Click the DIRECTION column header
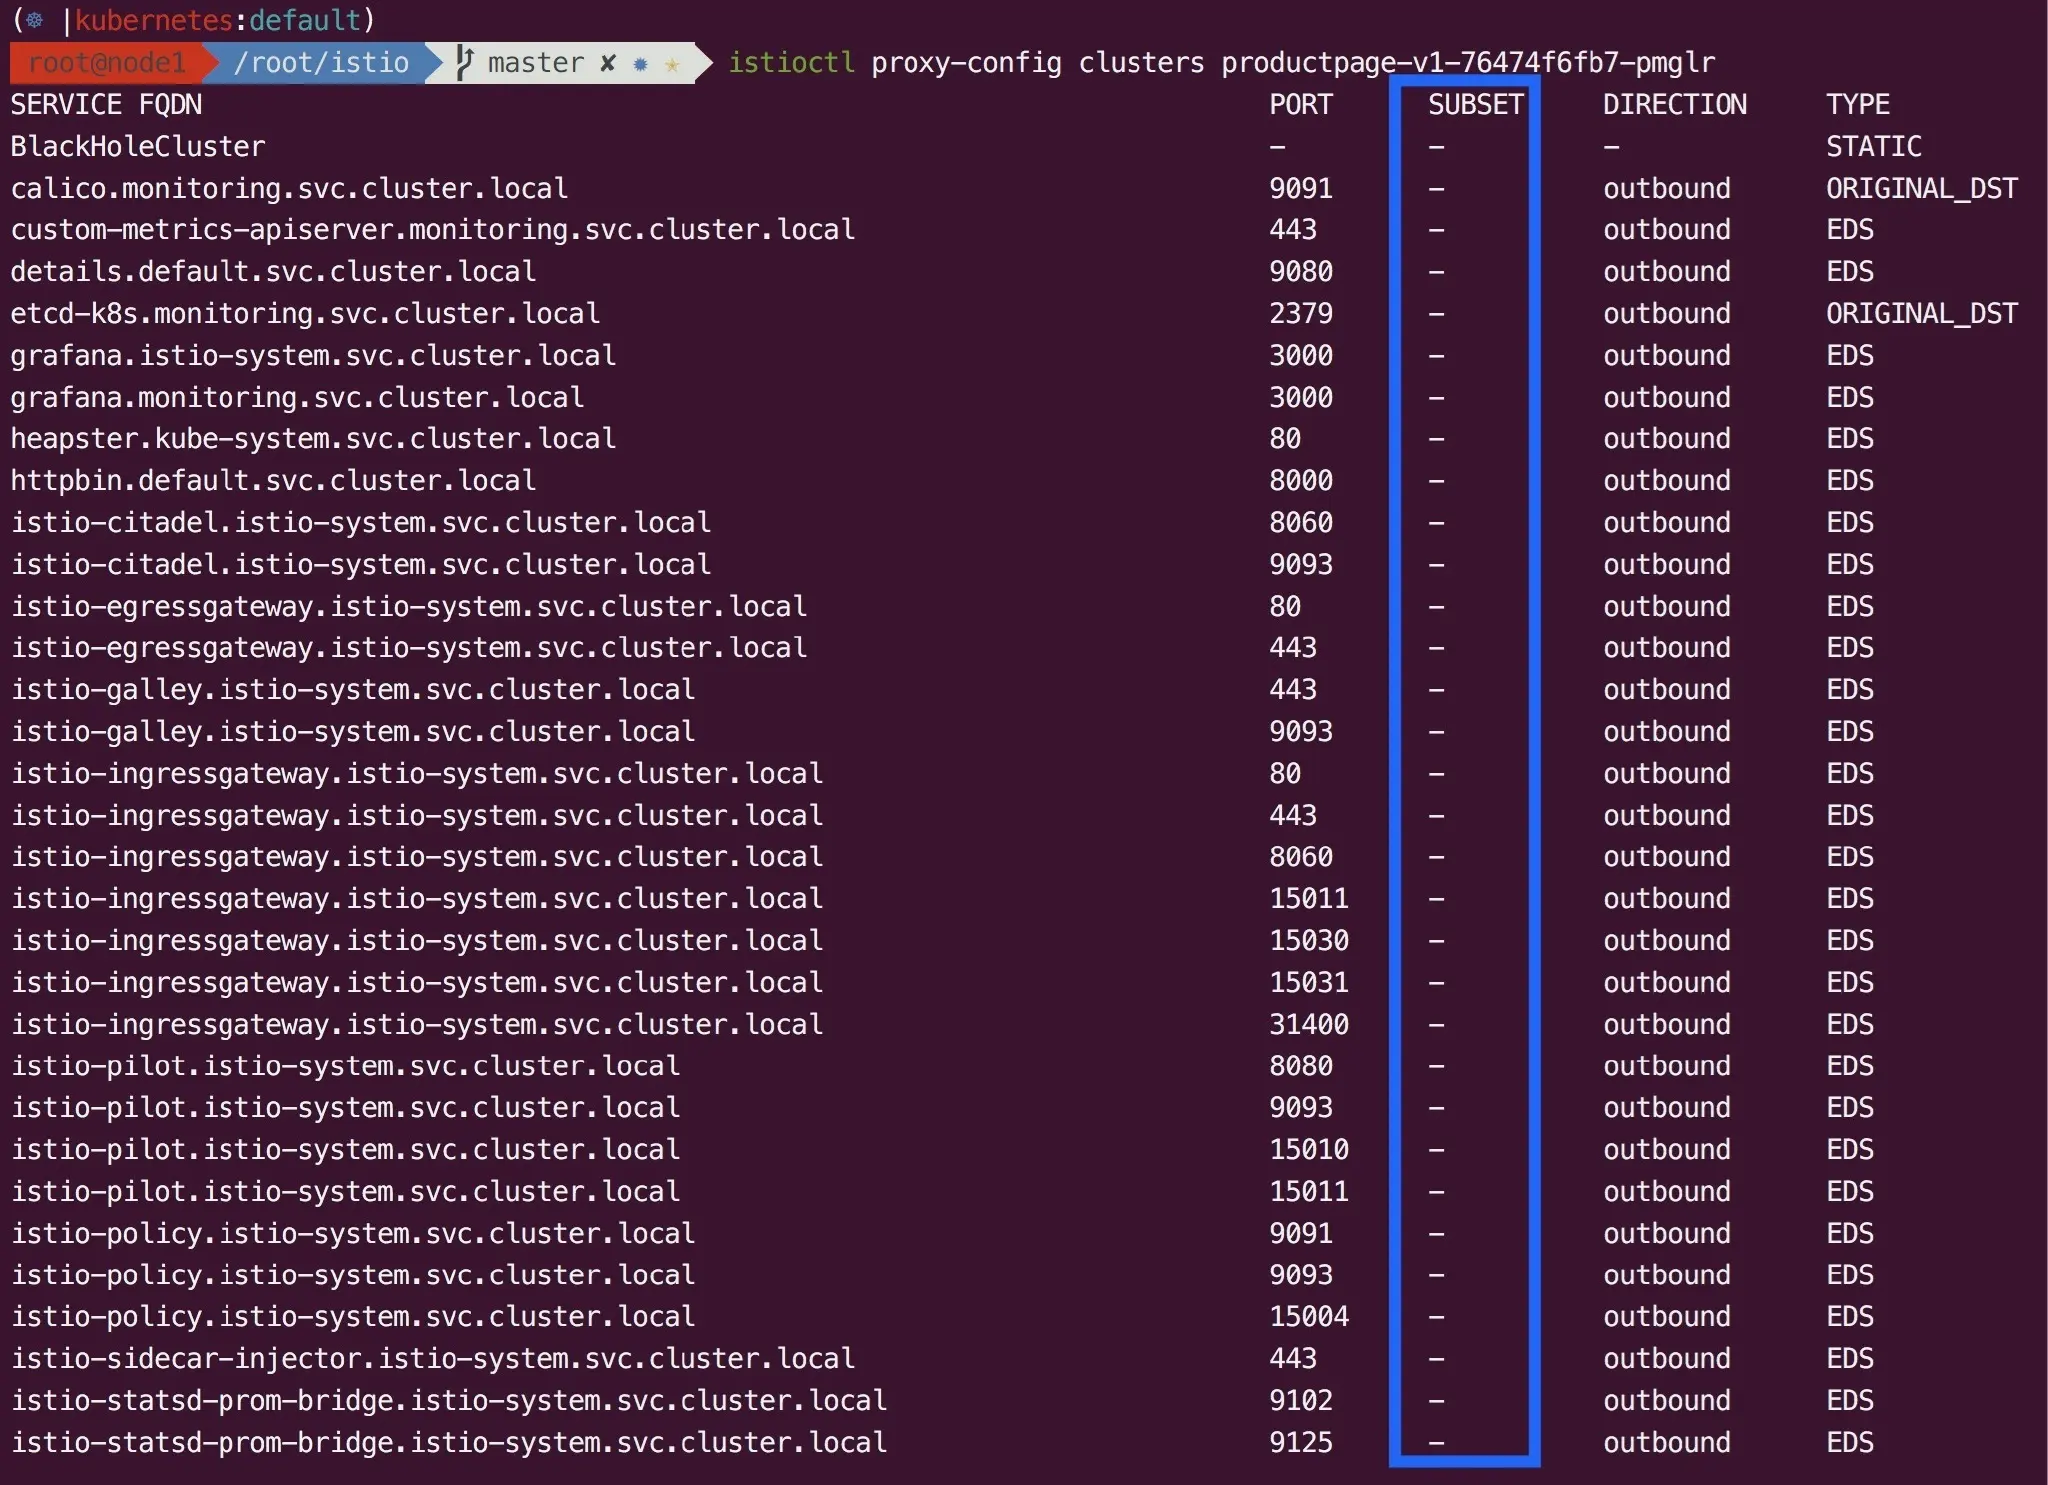 (x=1674, y=104)
